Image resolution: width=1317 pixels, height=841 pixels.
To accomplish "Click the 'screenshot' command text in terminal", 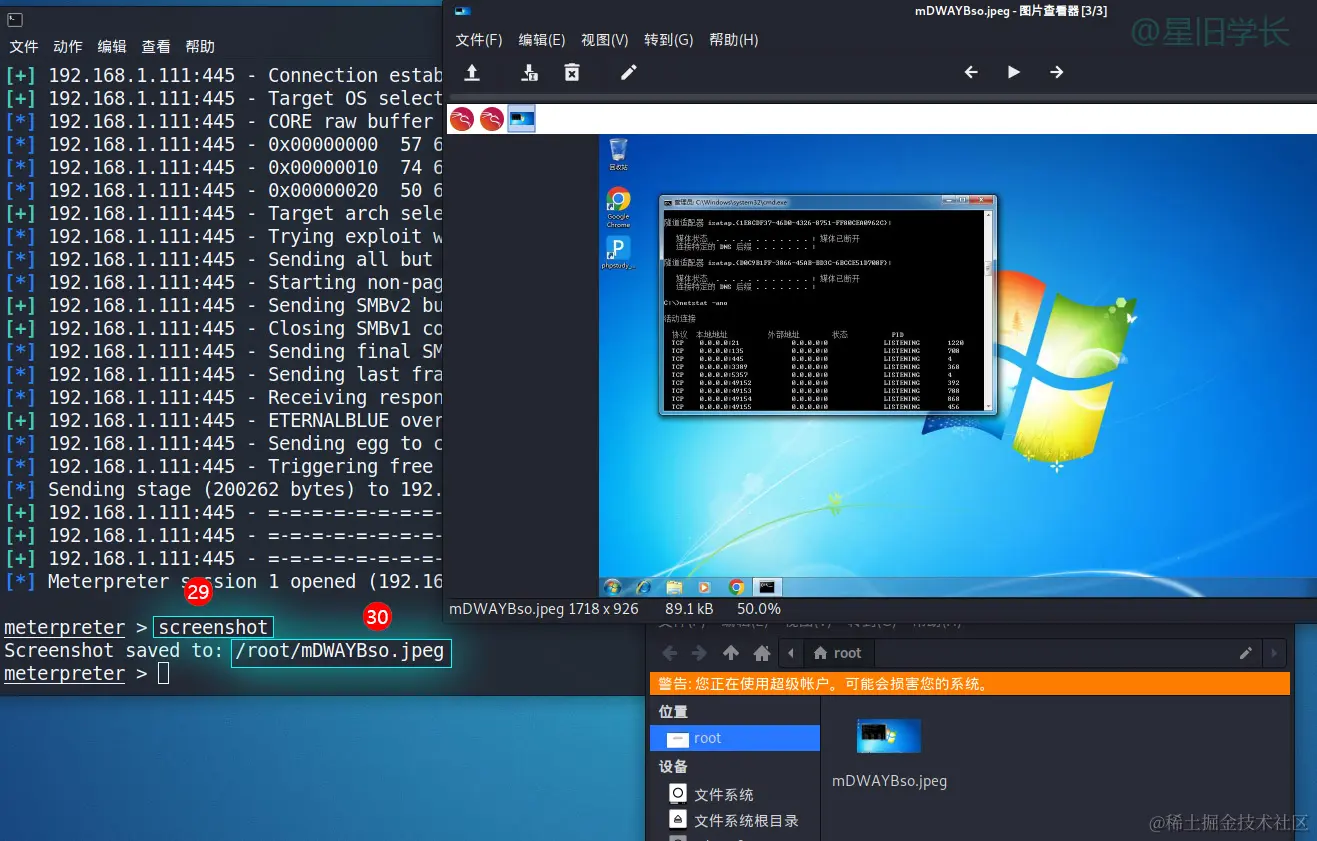I will point(213,628).
